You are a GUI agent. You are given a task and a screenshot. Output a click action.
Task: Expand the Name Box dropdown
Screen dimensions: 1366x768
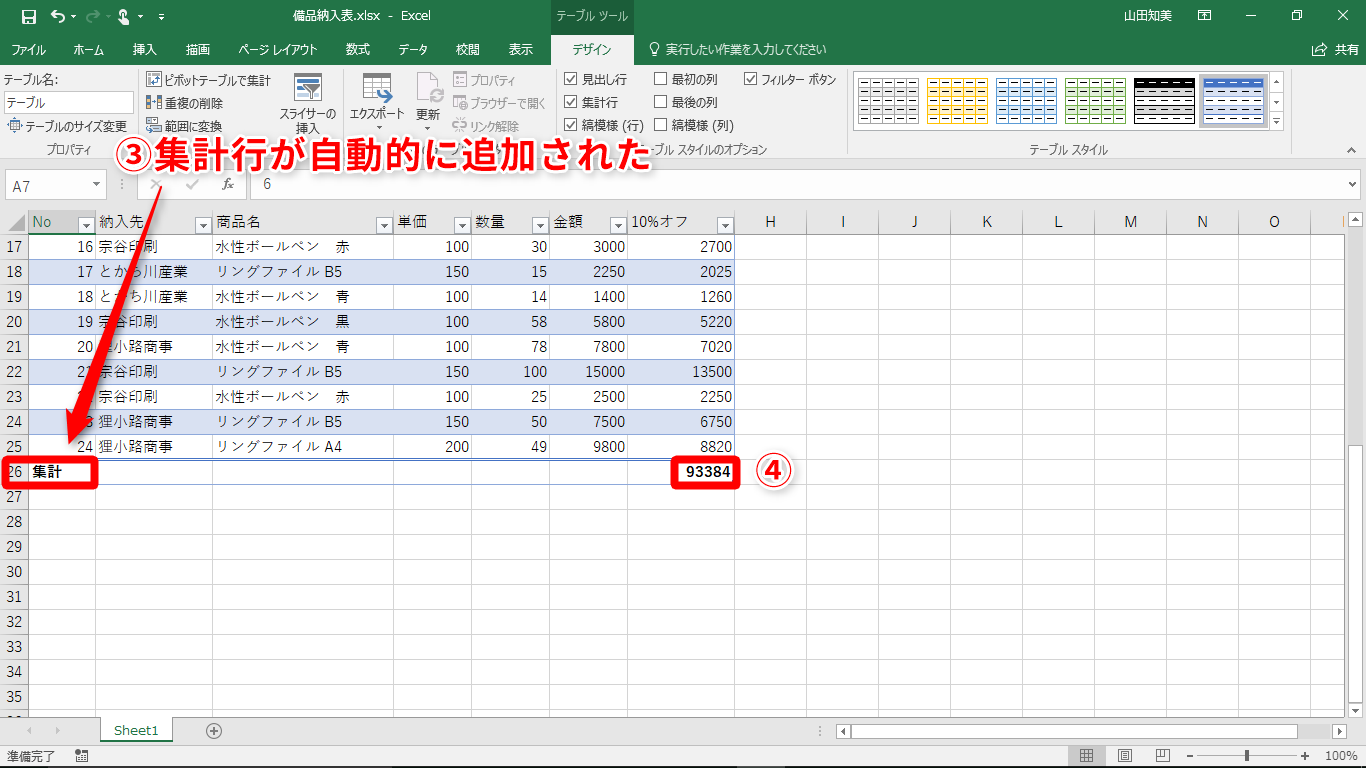(x=97, y=185)
